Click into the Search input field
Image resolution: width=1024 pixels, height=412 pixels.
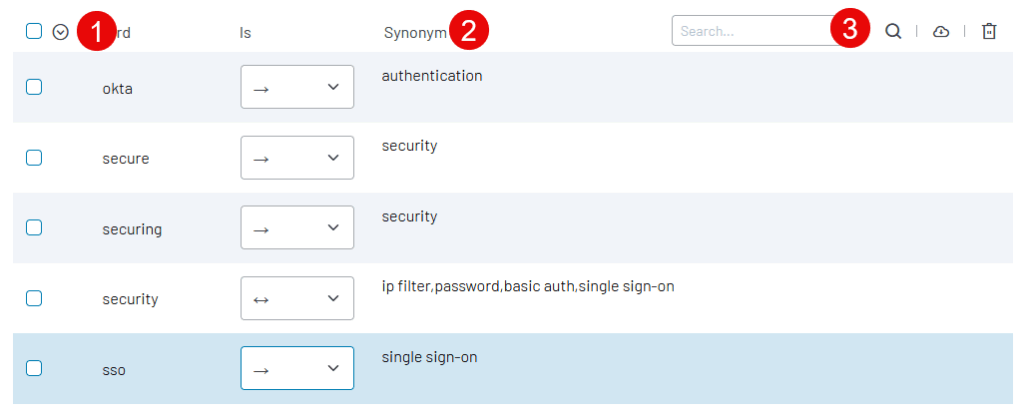750,31
